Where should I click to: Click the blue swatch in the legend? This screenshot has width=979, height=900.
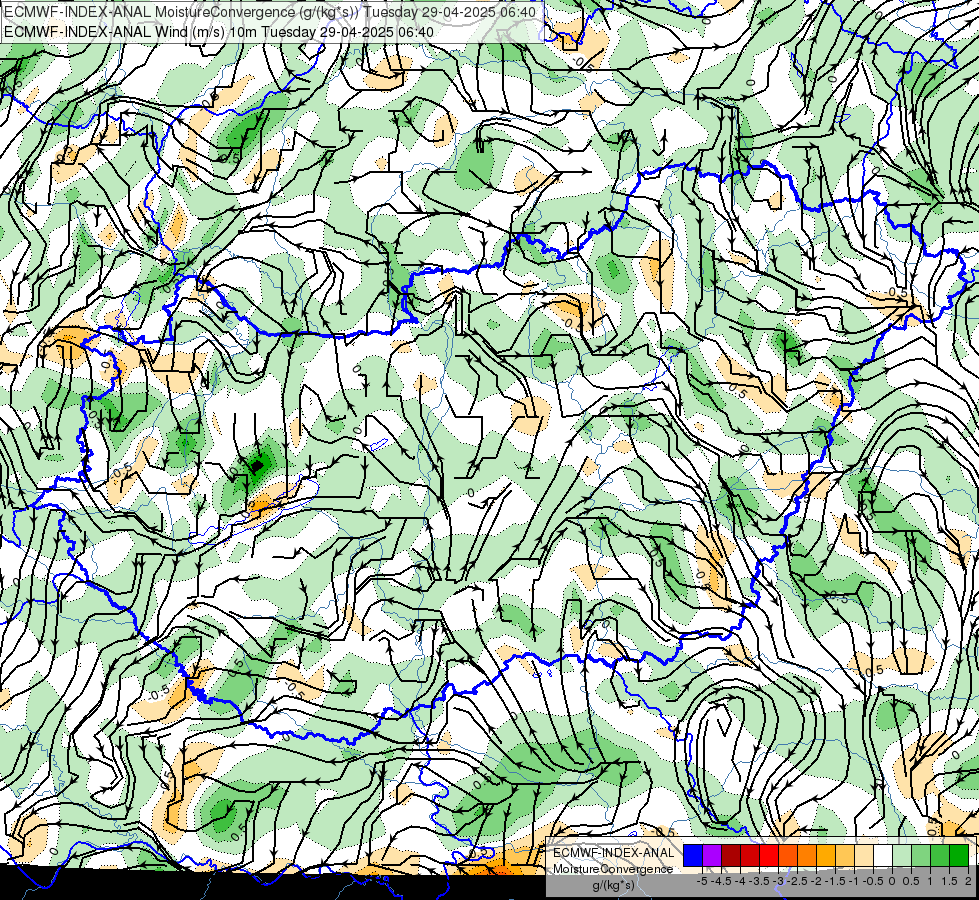(693, 855)
